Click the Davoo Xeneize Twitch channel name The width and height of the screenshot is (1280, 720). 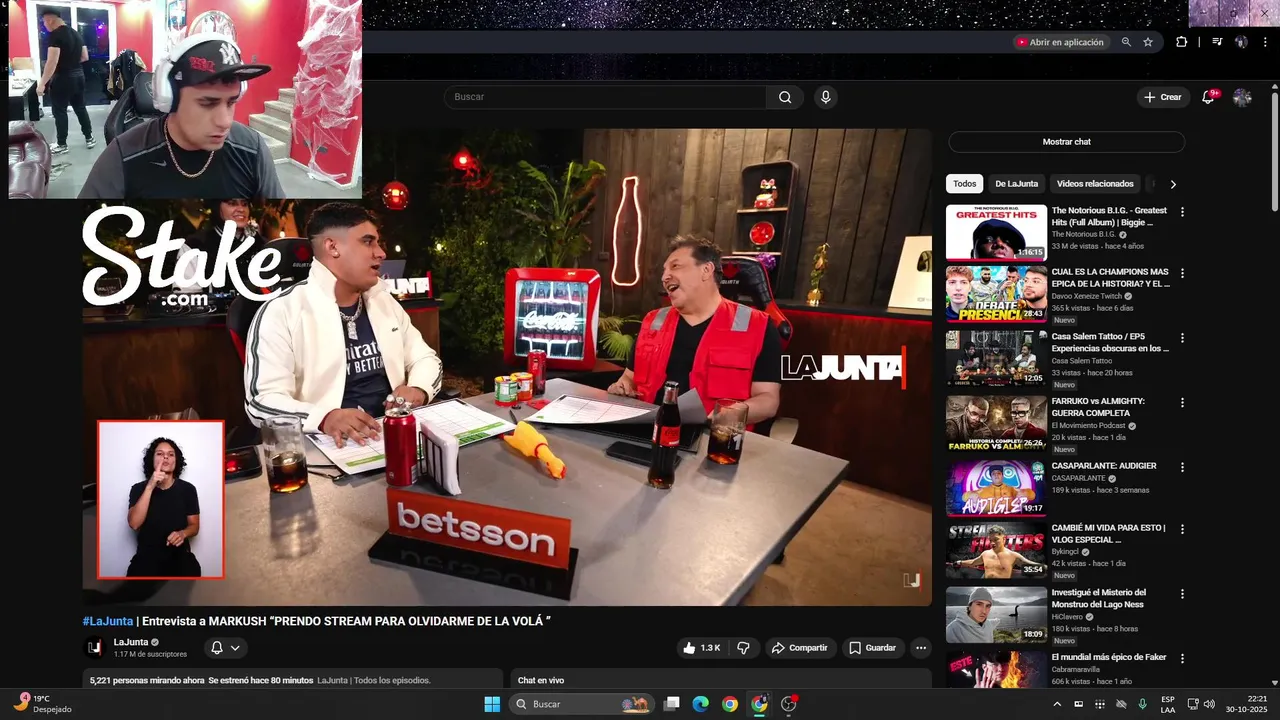[x=1087, y=296]
